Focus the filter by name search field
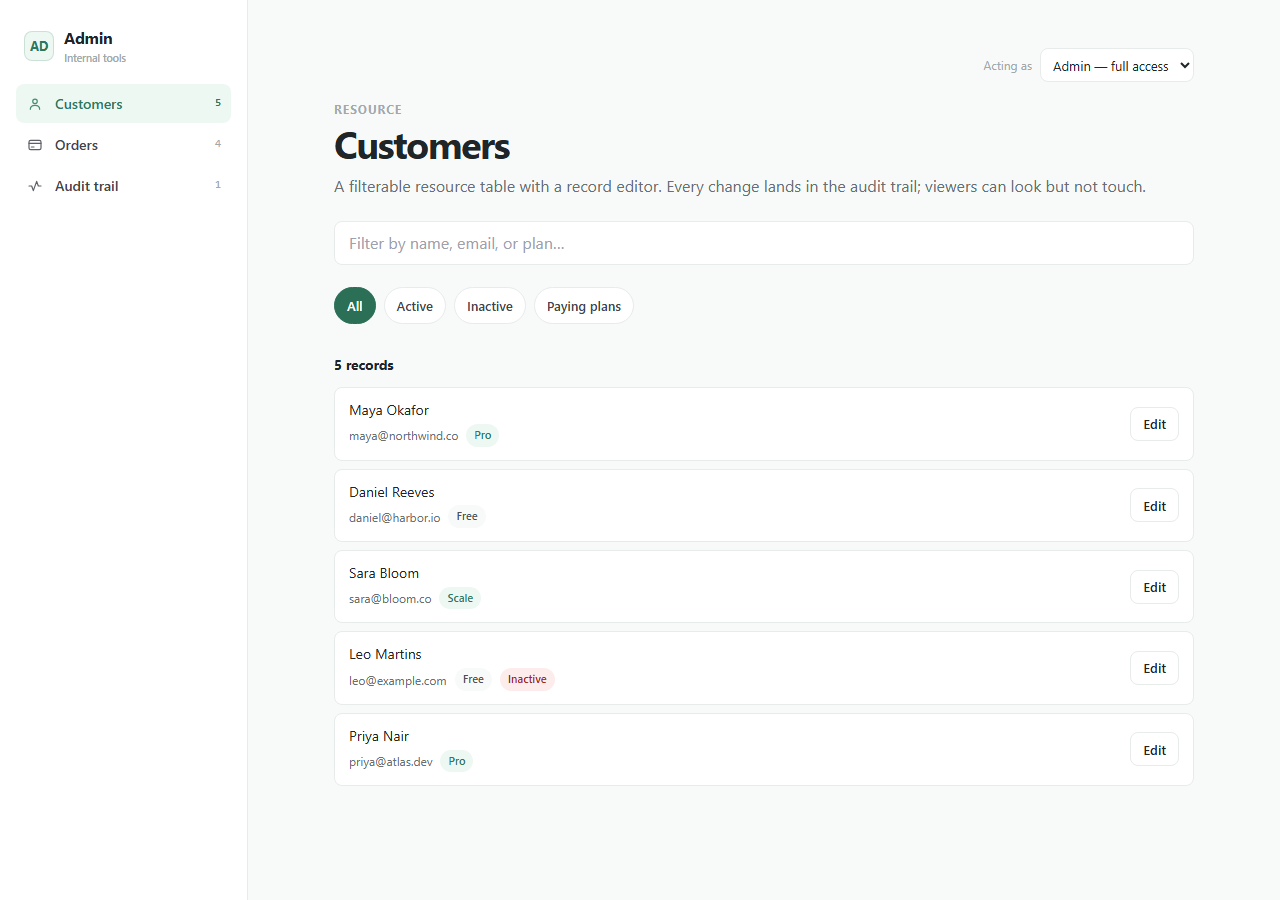Viewport: 1280px width, 900px height. (764, 243)
